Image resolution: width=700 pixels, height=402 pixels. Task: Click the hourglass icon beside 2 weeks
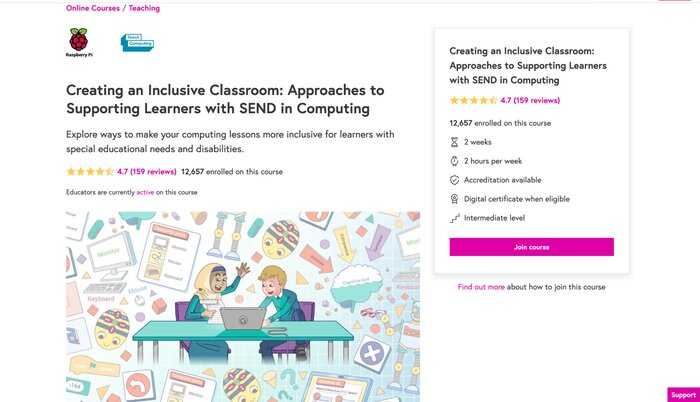click(454, 142)
